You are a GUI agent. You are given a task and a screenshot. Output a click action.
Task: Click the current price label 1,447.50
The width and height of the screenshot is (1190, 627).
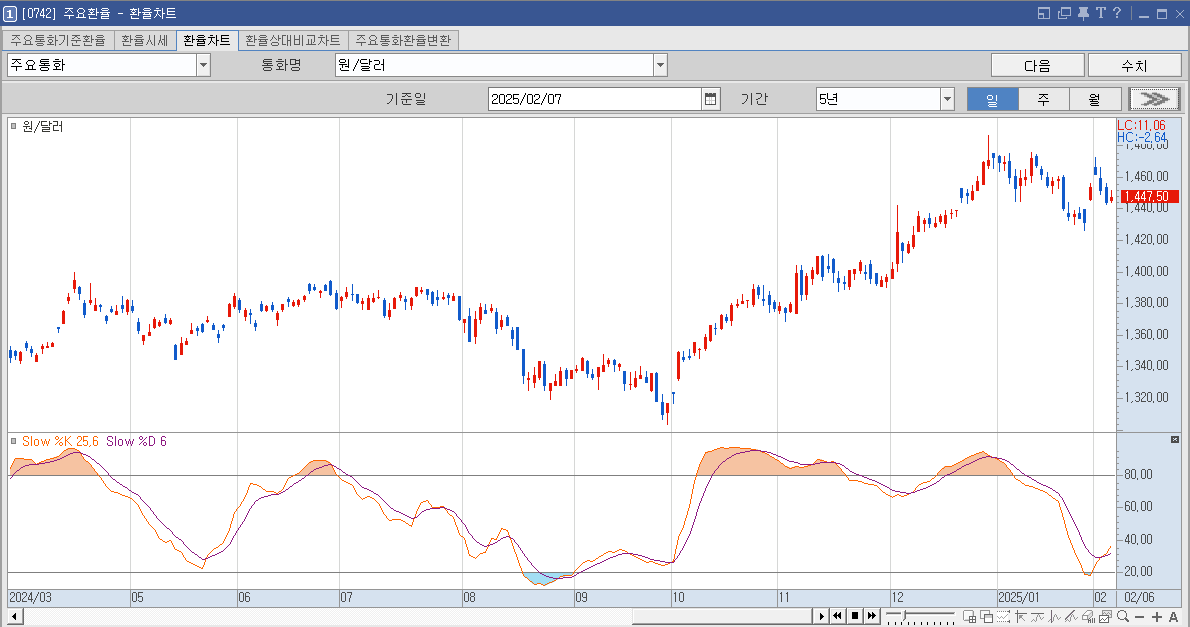[x=1149, y=196]
